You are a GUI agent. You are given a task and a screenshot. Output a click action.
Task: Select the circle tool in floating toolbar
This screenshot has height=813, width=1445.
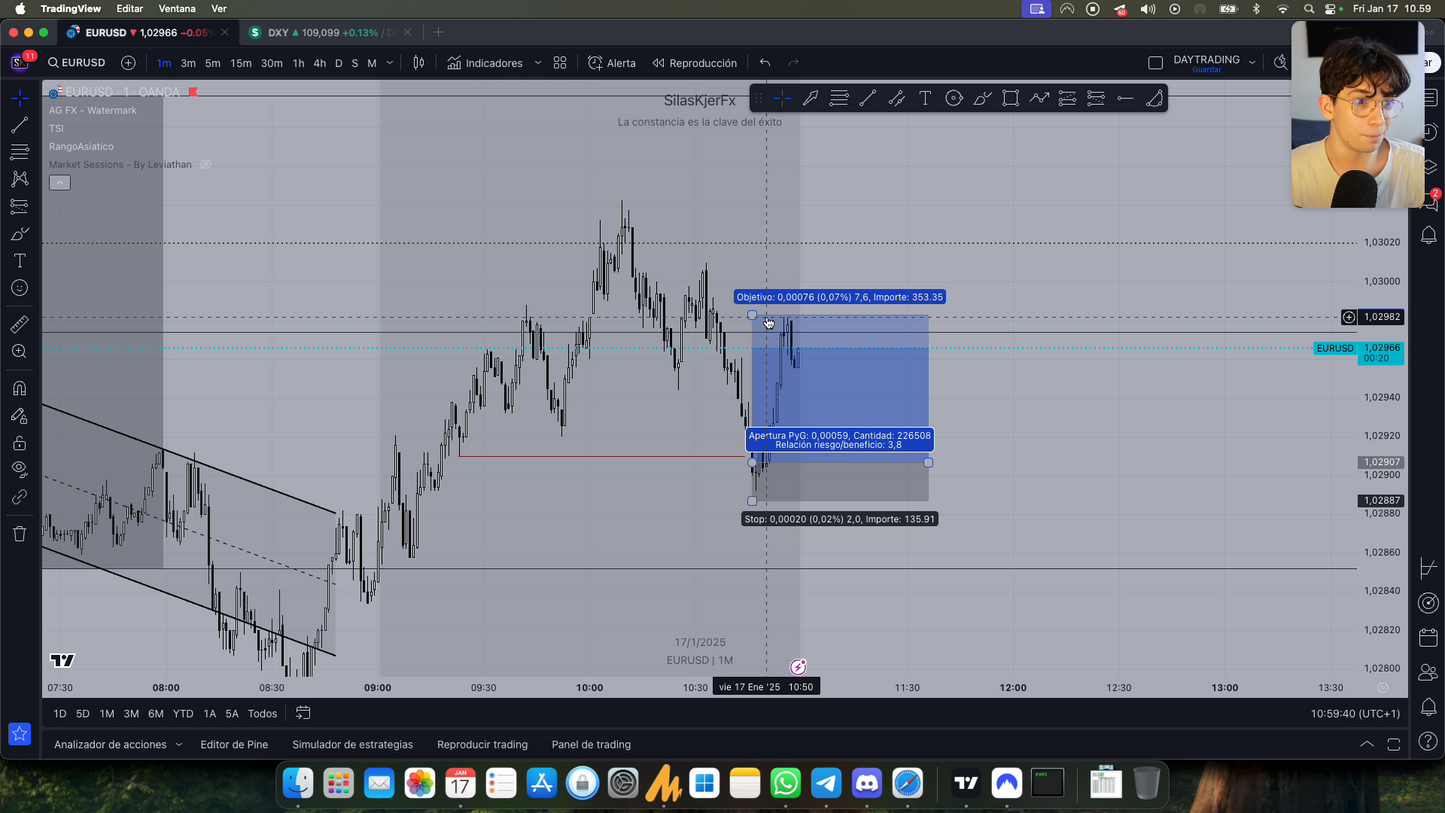tap(954, 98)
